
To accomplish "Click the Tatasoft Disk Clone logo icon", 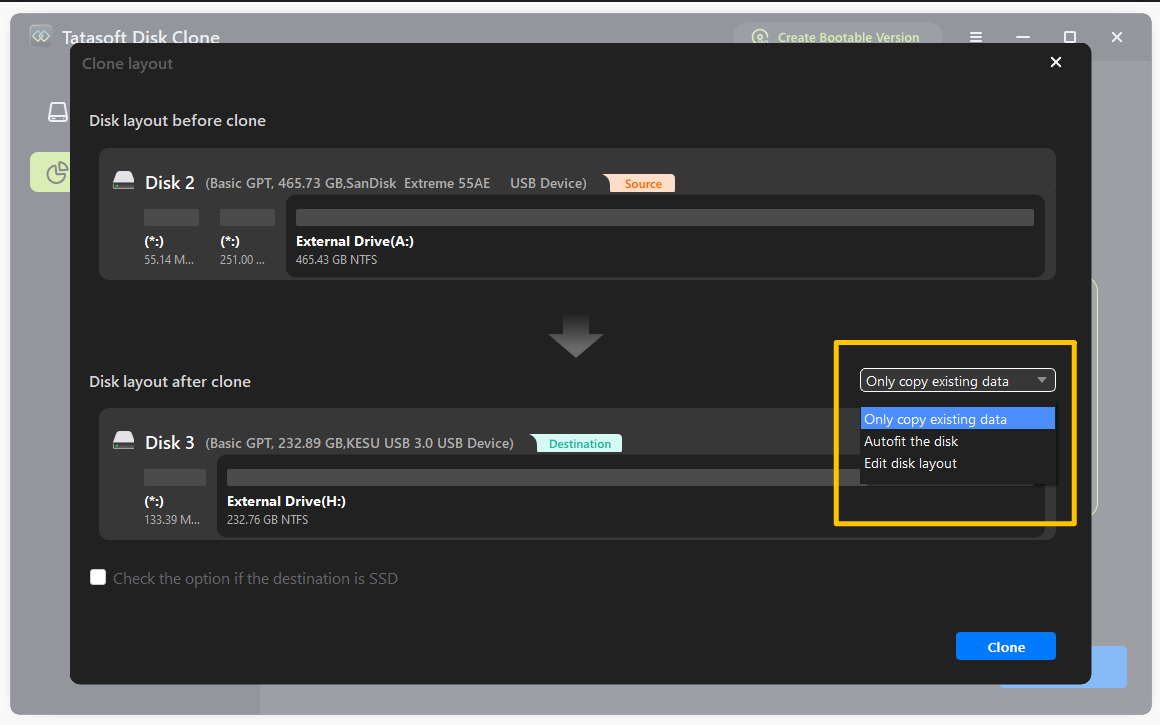I will tap(40, 36).
